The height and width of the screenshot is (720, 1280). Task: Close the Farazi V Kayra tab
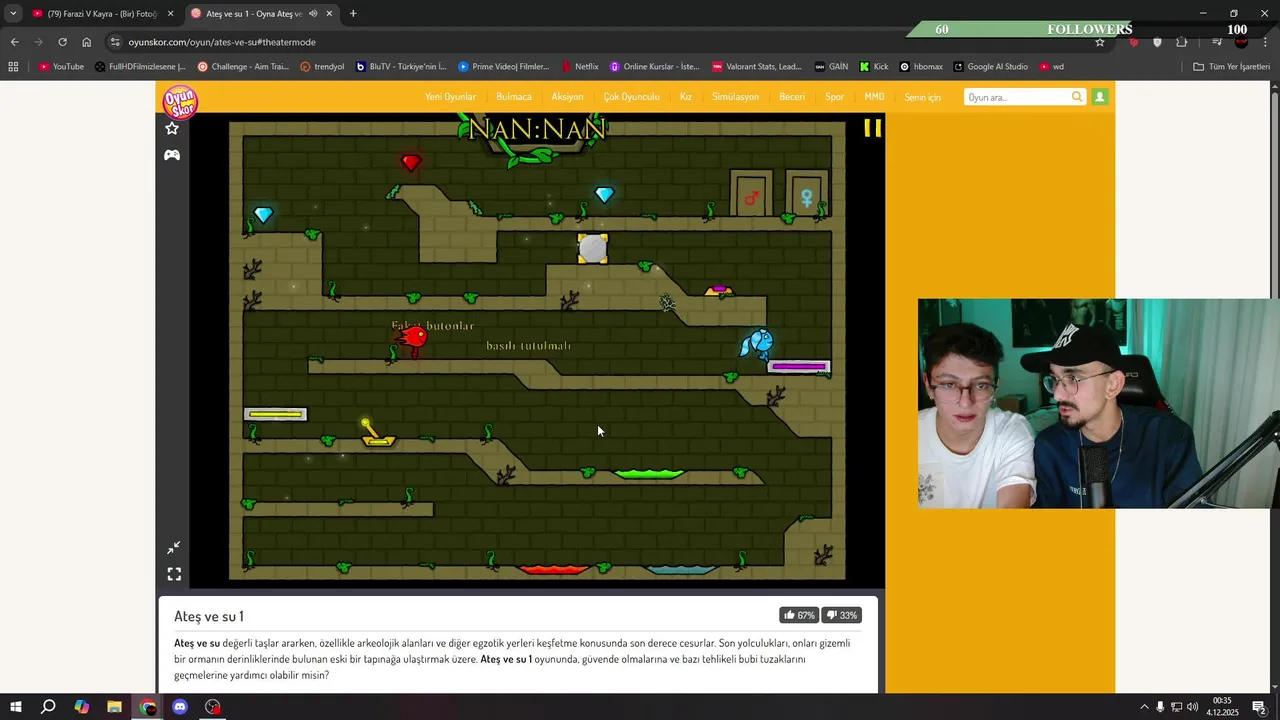pos(170,14)
